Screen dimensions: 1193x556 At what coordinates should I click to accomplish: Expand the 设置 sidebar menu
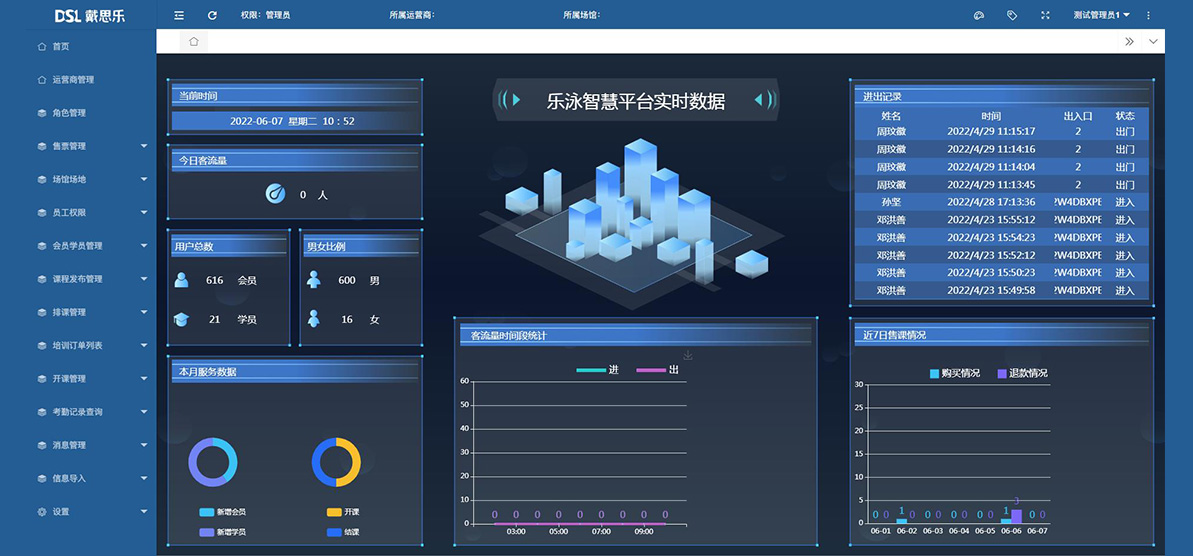coord(90,511)
